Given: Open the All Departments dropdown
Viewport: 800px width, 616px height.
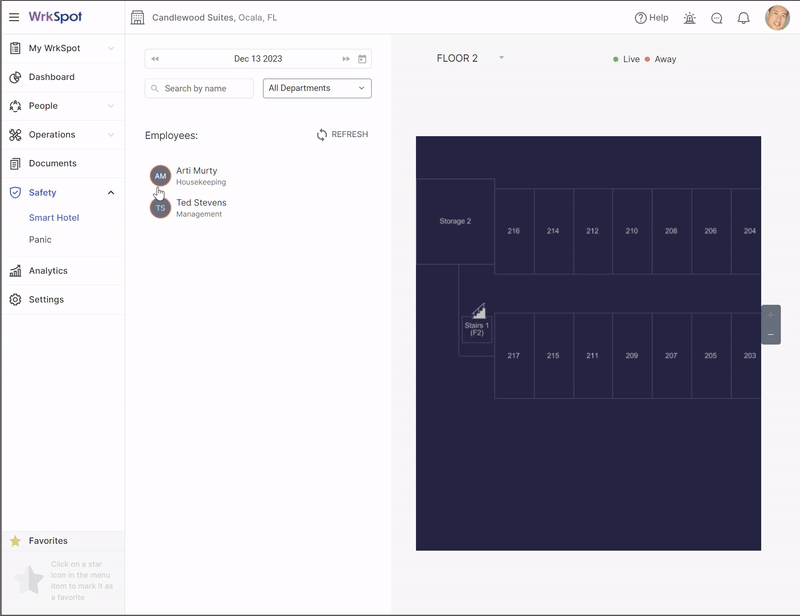Looking at the screenshot, I should click(x=317, y=88).
